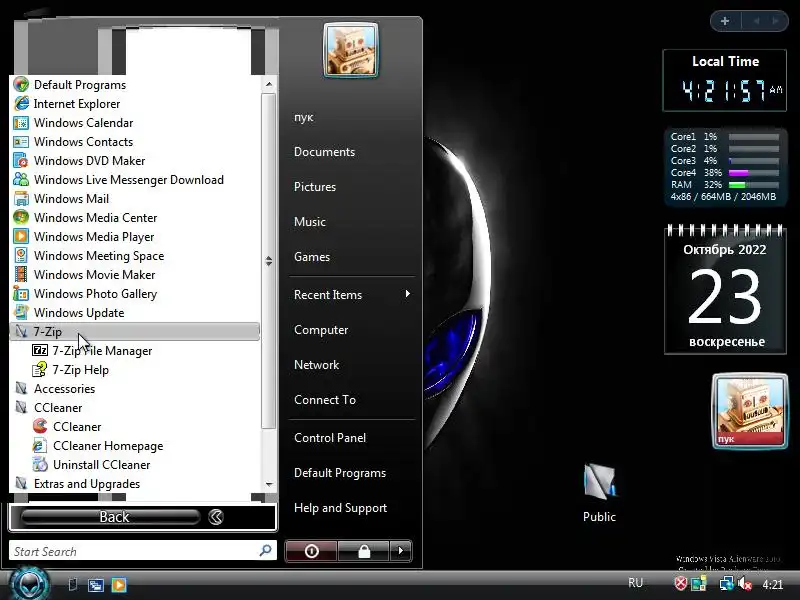Click the sidebar add gadget plus button
Viewport: 800px width, 600px height.
724,21
